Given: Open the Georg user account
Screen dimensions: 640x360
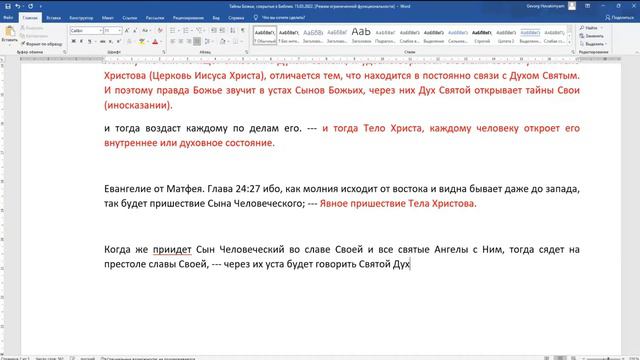Looking at the screenshot, I should 551,6.
